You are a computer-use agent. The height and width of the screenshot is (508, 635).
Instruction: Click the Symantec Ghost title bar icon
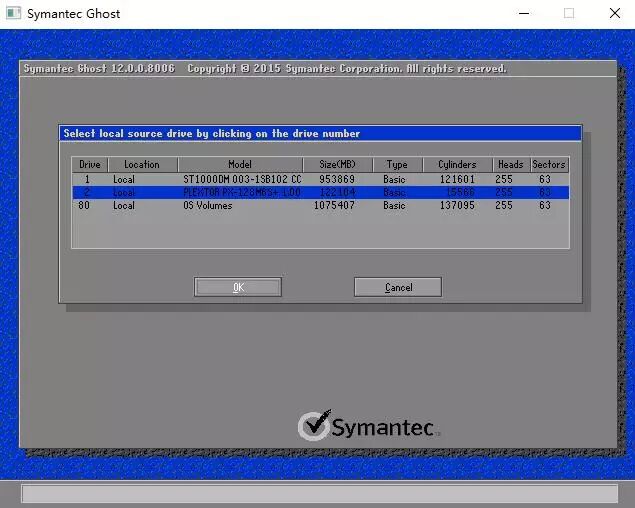click(x=13, y=13)
